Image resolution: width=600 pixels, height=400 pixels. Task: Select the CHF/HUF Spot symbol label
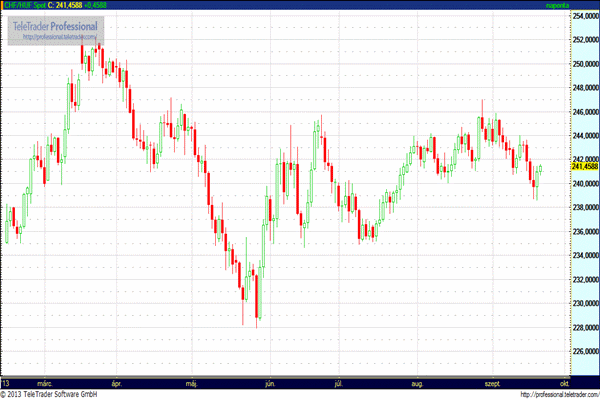point(24,5)
